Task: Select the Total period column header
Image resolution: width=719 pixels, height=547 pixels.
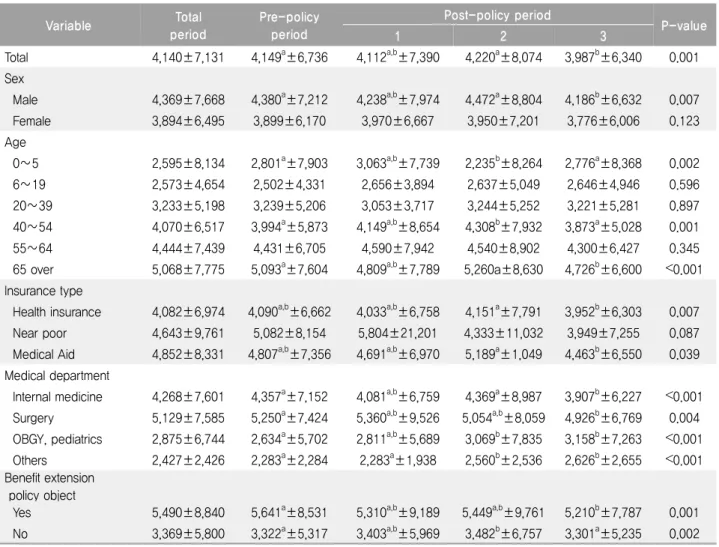Action: pyautogui.click(x=188, y=26)
